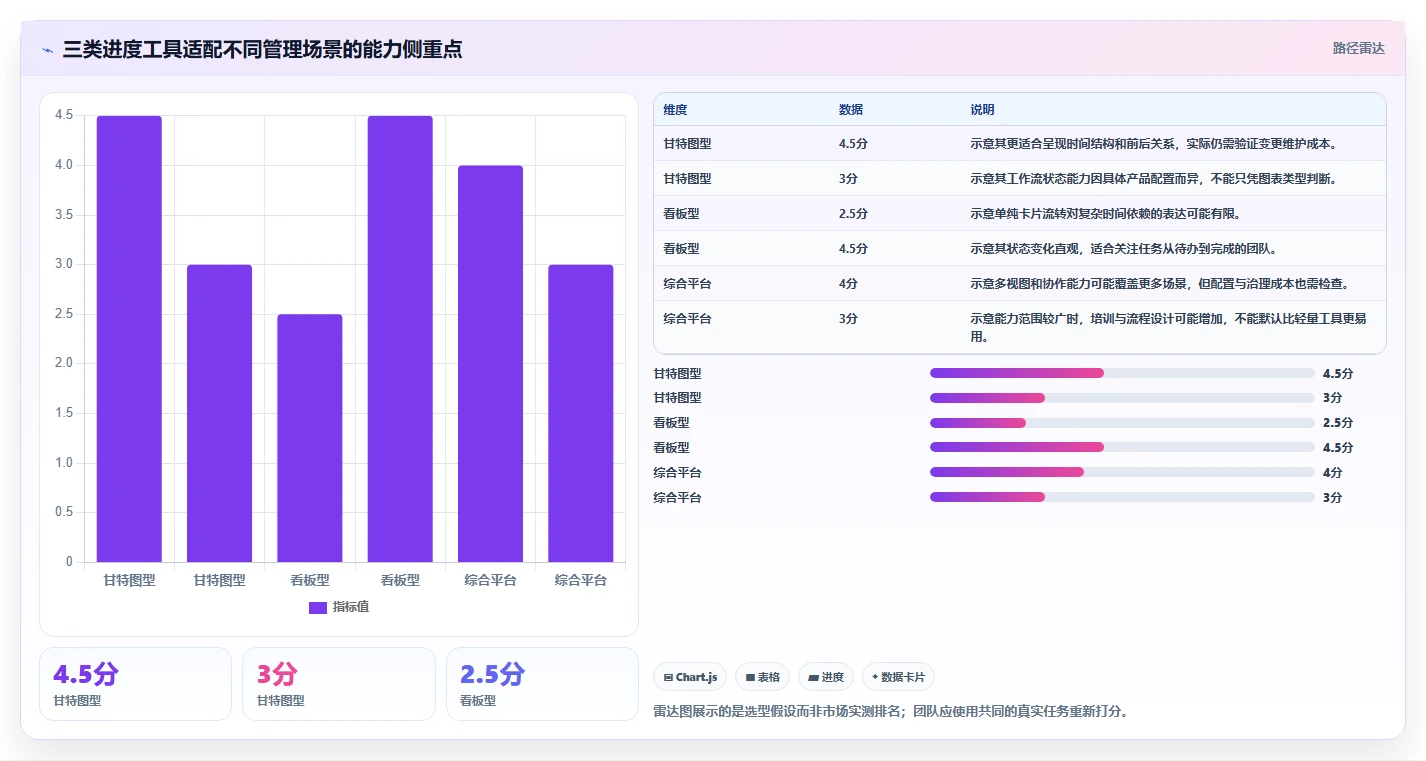Image resolution: width=1426 pixels, height=761 pixels.
Task: Click the 说明 column header
Action: 982,110
